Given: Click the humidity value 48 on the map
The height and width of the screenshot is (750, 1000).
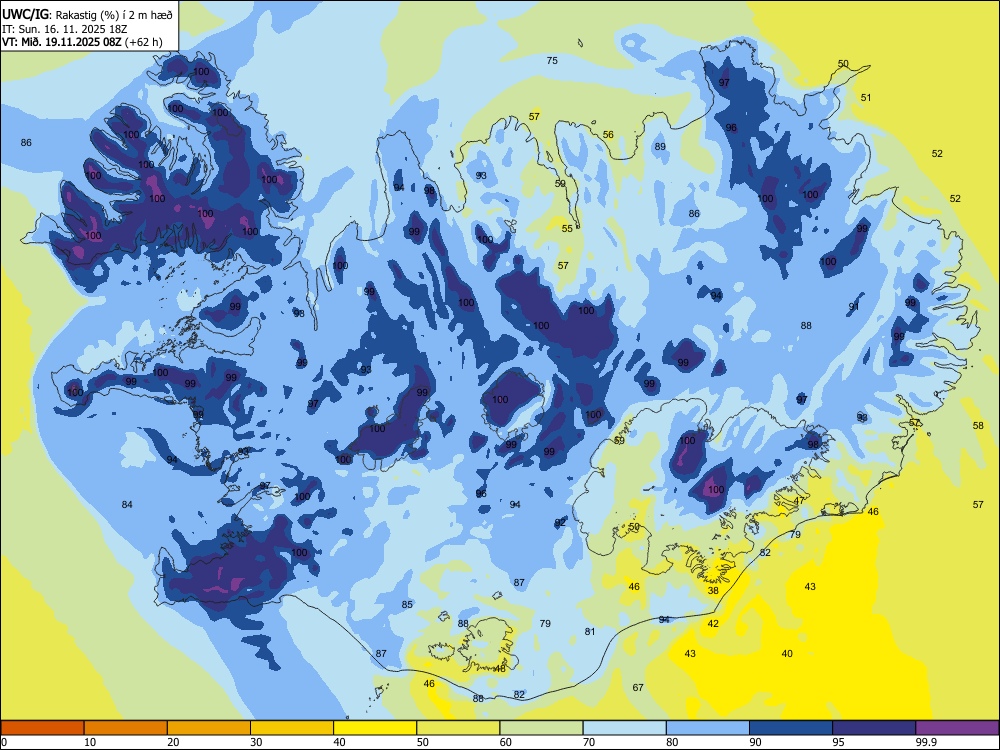Looking at the screenshot, I should [500, 669].
